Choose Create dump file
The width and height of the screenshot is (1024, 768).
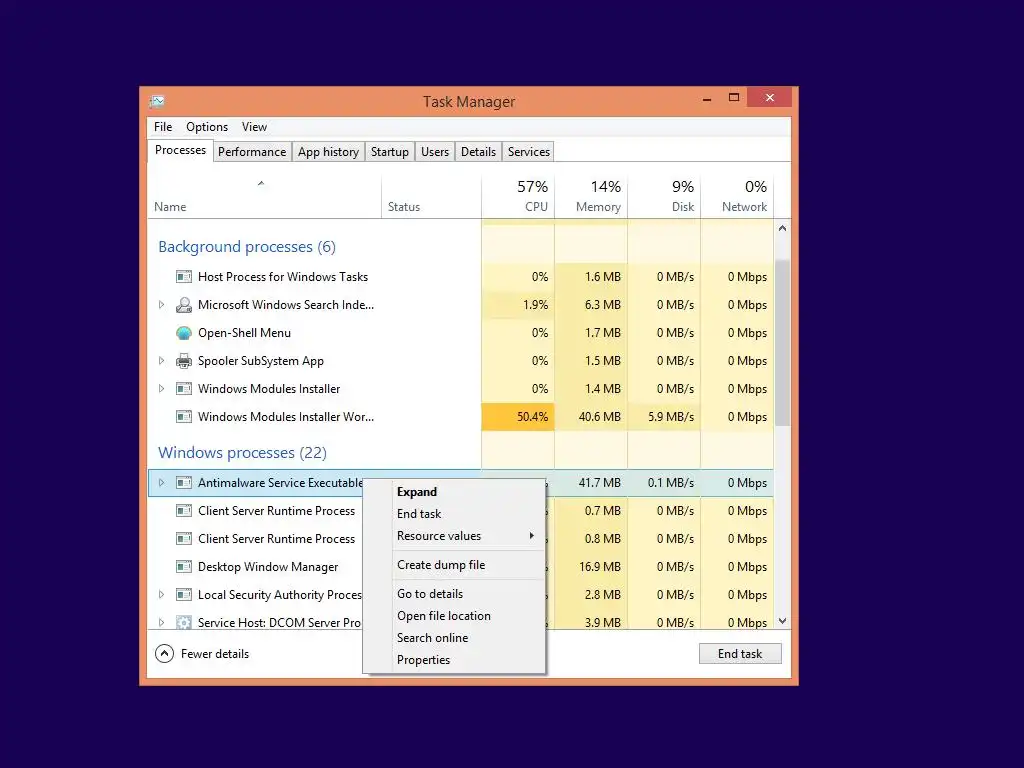tap(454, 565)
